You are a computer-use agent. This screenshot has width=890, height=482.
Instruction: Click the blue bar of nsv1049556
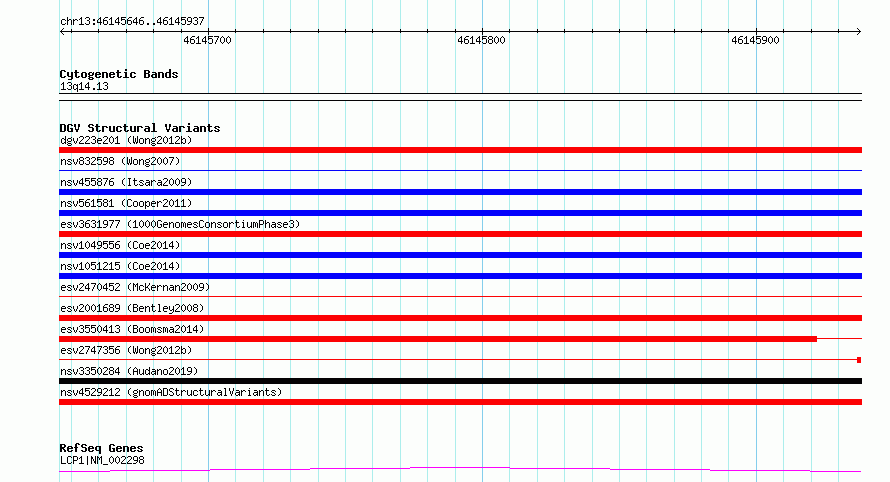[x=460, y=255]
